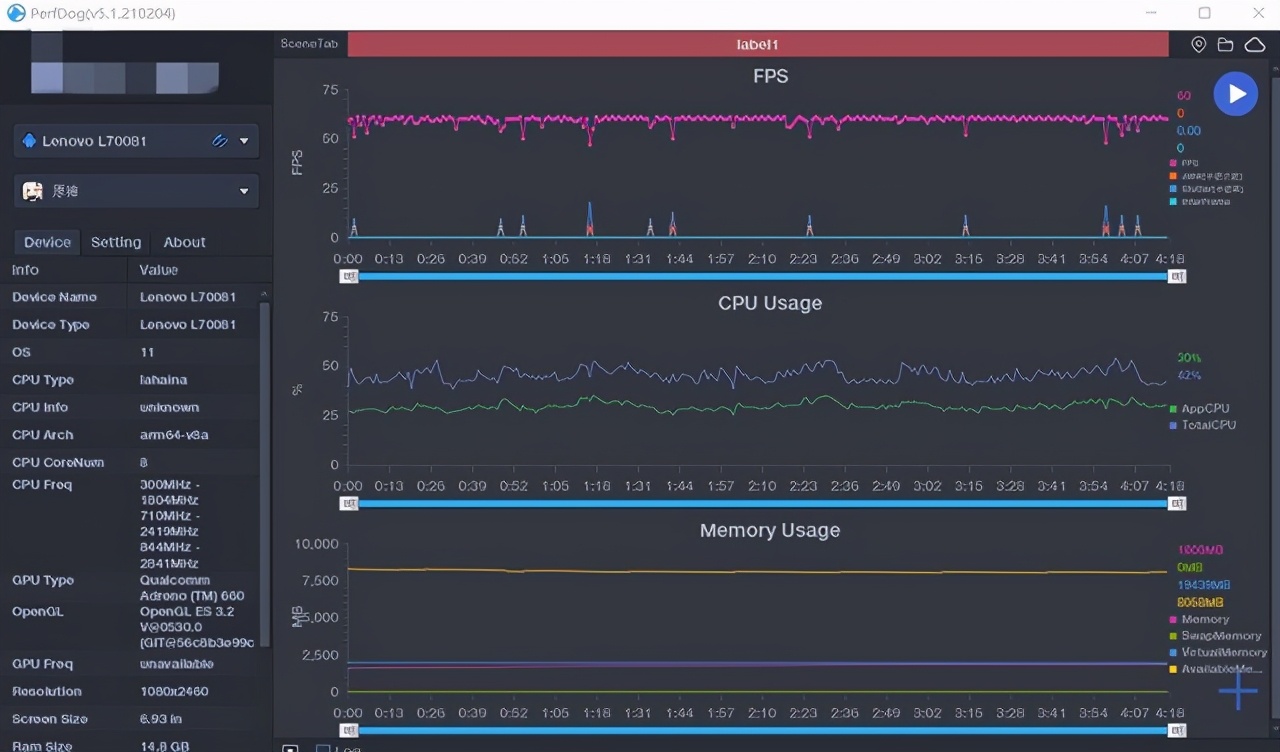Click the scroll-up arrow of info table

[x=265, y=295]
